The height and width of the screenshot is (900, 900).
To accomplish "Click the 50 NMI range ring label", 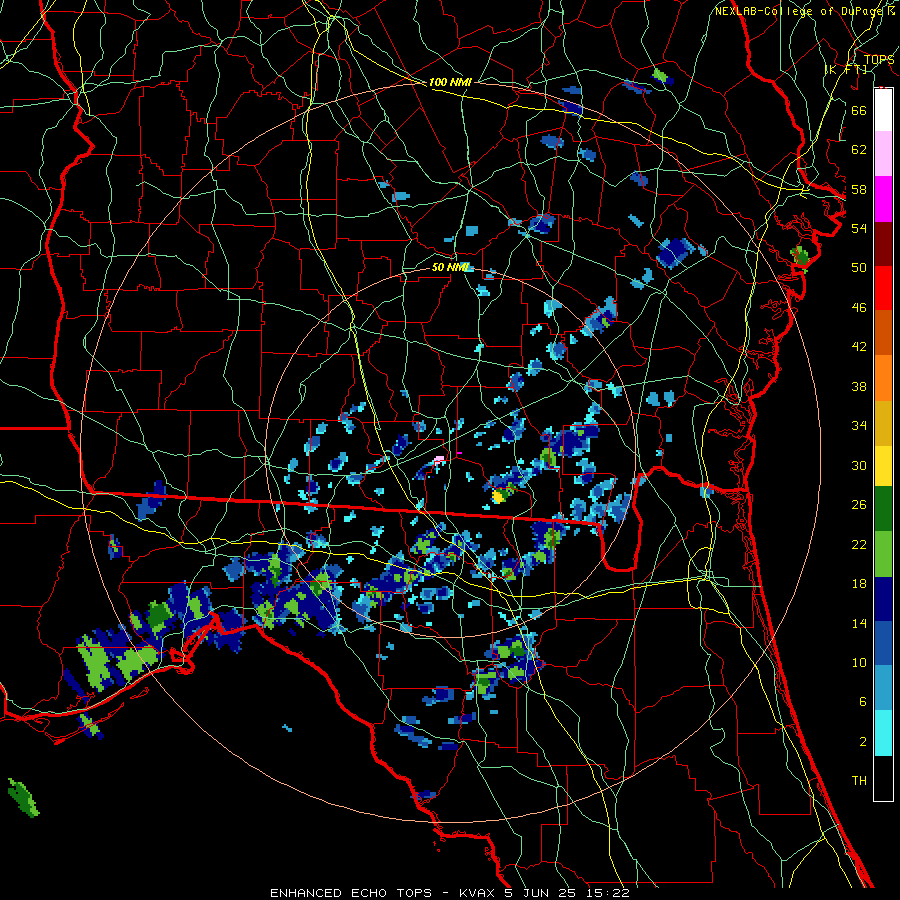I will tap(451, 267).
